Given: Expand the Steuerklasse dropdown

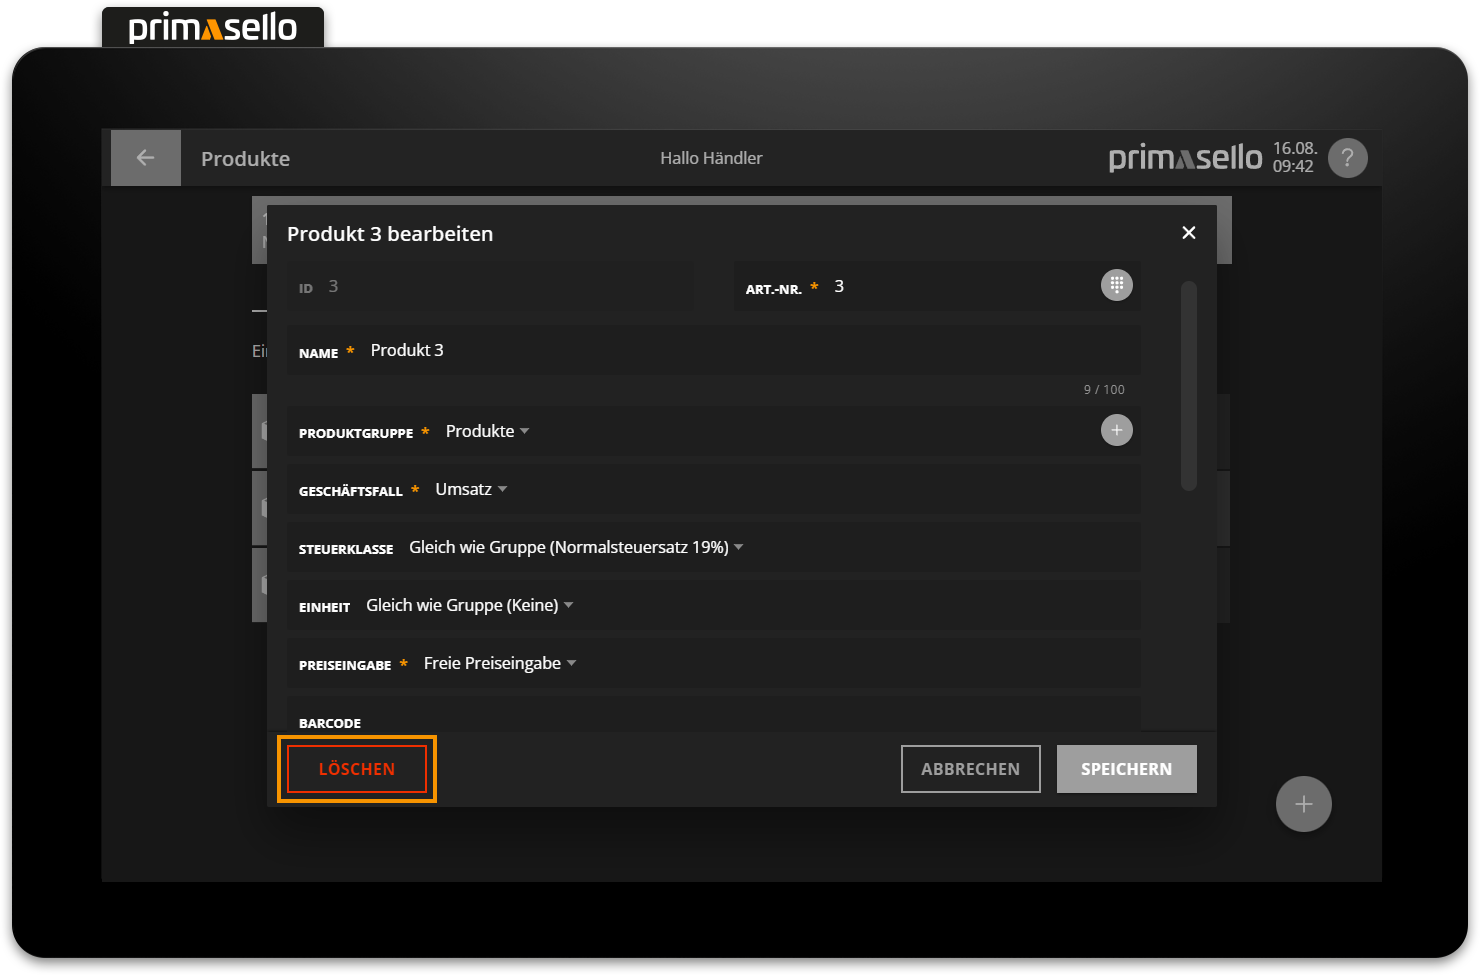Looking at the screenshot, I should [576, 547].
